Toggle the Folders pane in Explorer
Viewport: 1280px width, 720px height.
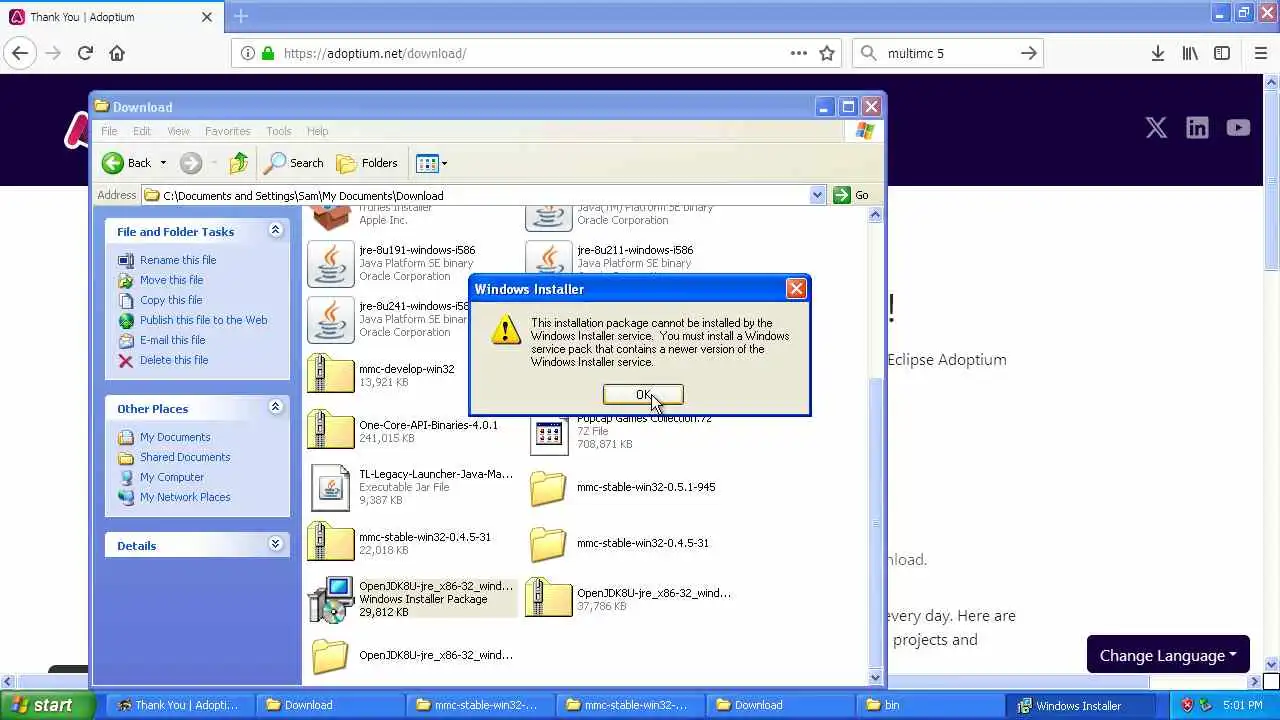pos(367,163)
